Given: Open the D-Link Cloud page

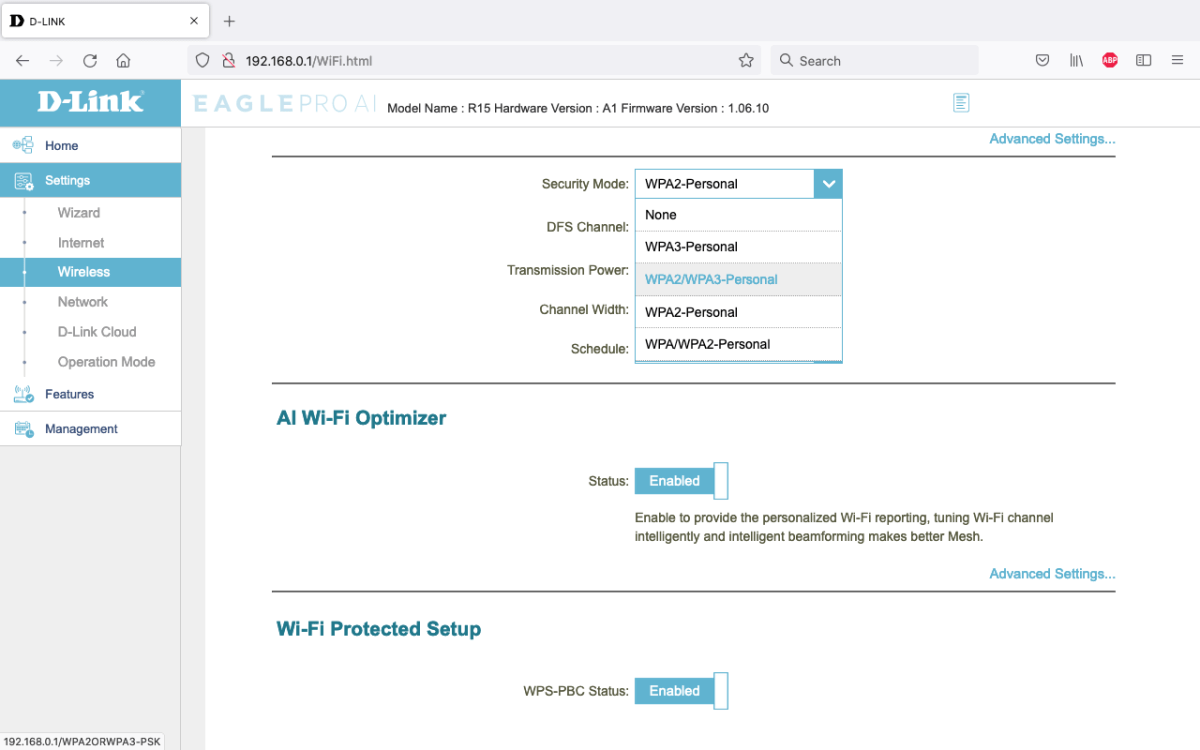Looking at the screenshot, I should point(97,332).
